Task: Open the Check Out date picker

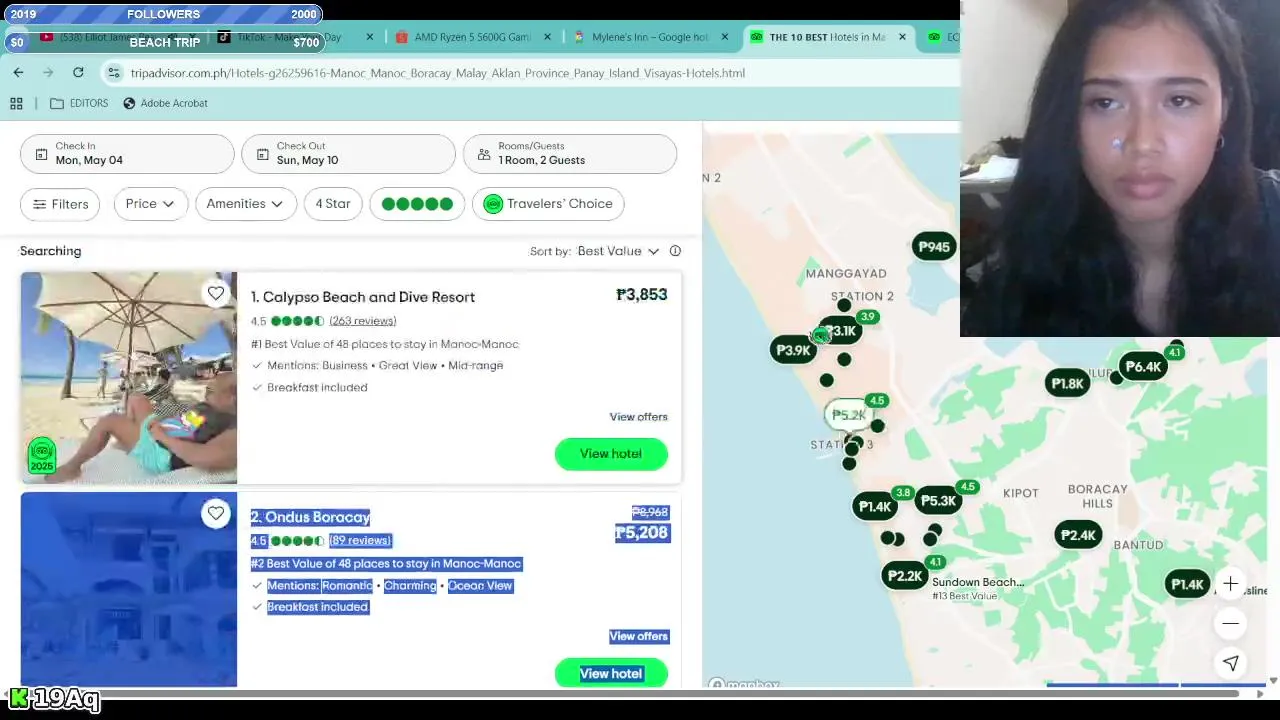Action: 348,154
